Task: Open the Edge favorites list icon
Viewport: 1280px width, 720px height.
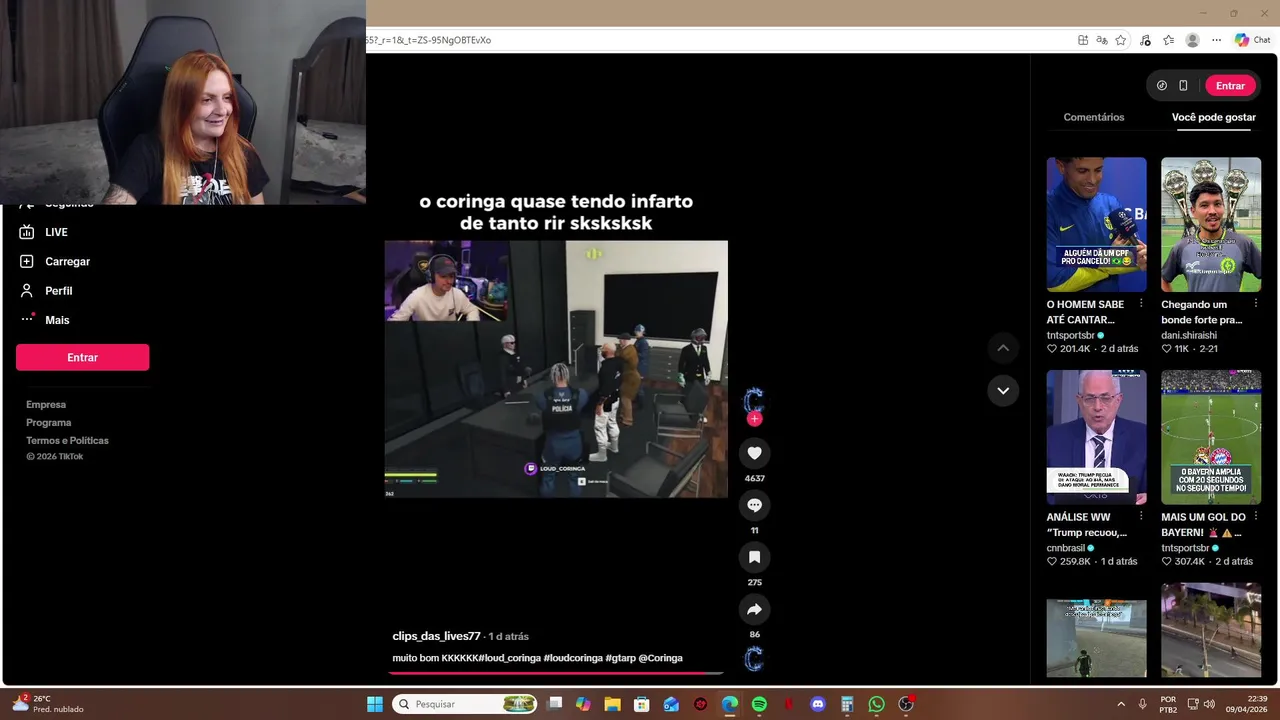Action: [1168, 40]
